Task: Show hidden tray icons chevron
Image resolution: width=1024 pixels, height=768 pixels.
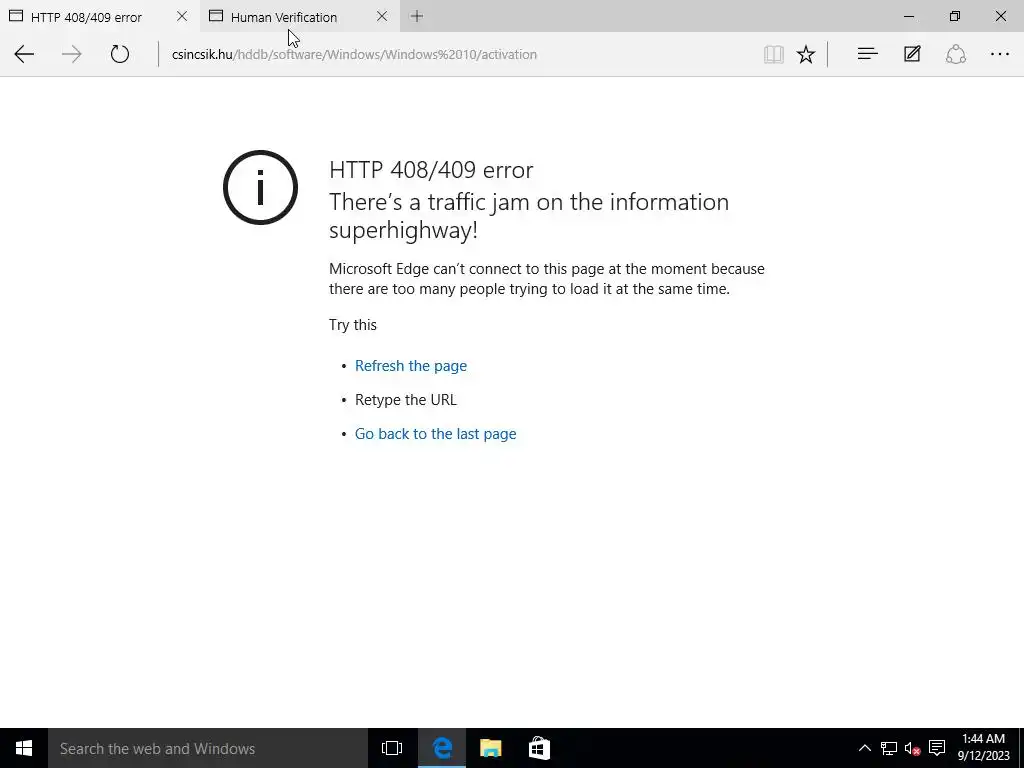Action: pyautogui.click(x=864, y=748)
